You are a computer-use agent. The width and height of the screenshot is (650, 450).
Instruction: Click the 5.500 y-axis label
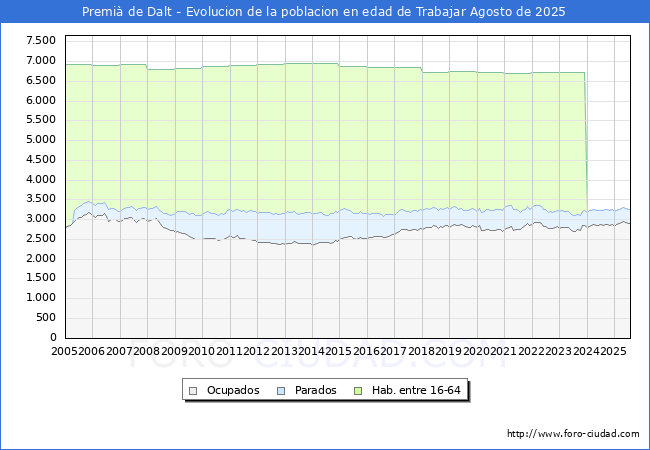click(x=41, y=120)
